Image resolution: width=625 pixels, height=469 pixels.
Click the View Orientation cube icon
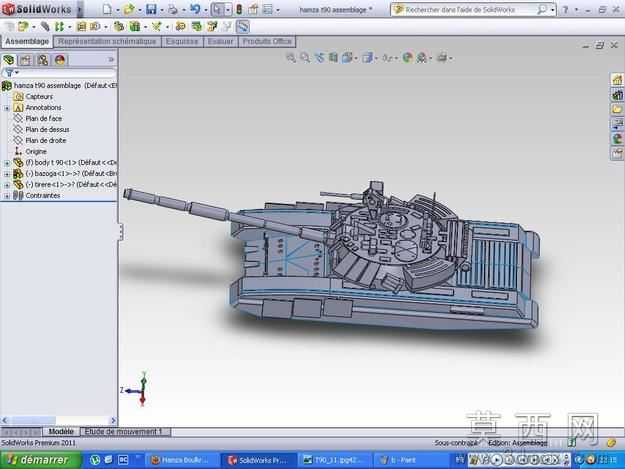tap(347, 58)
